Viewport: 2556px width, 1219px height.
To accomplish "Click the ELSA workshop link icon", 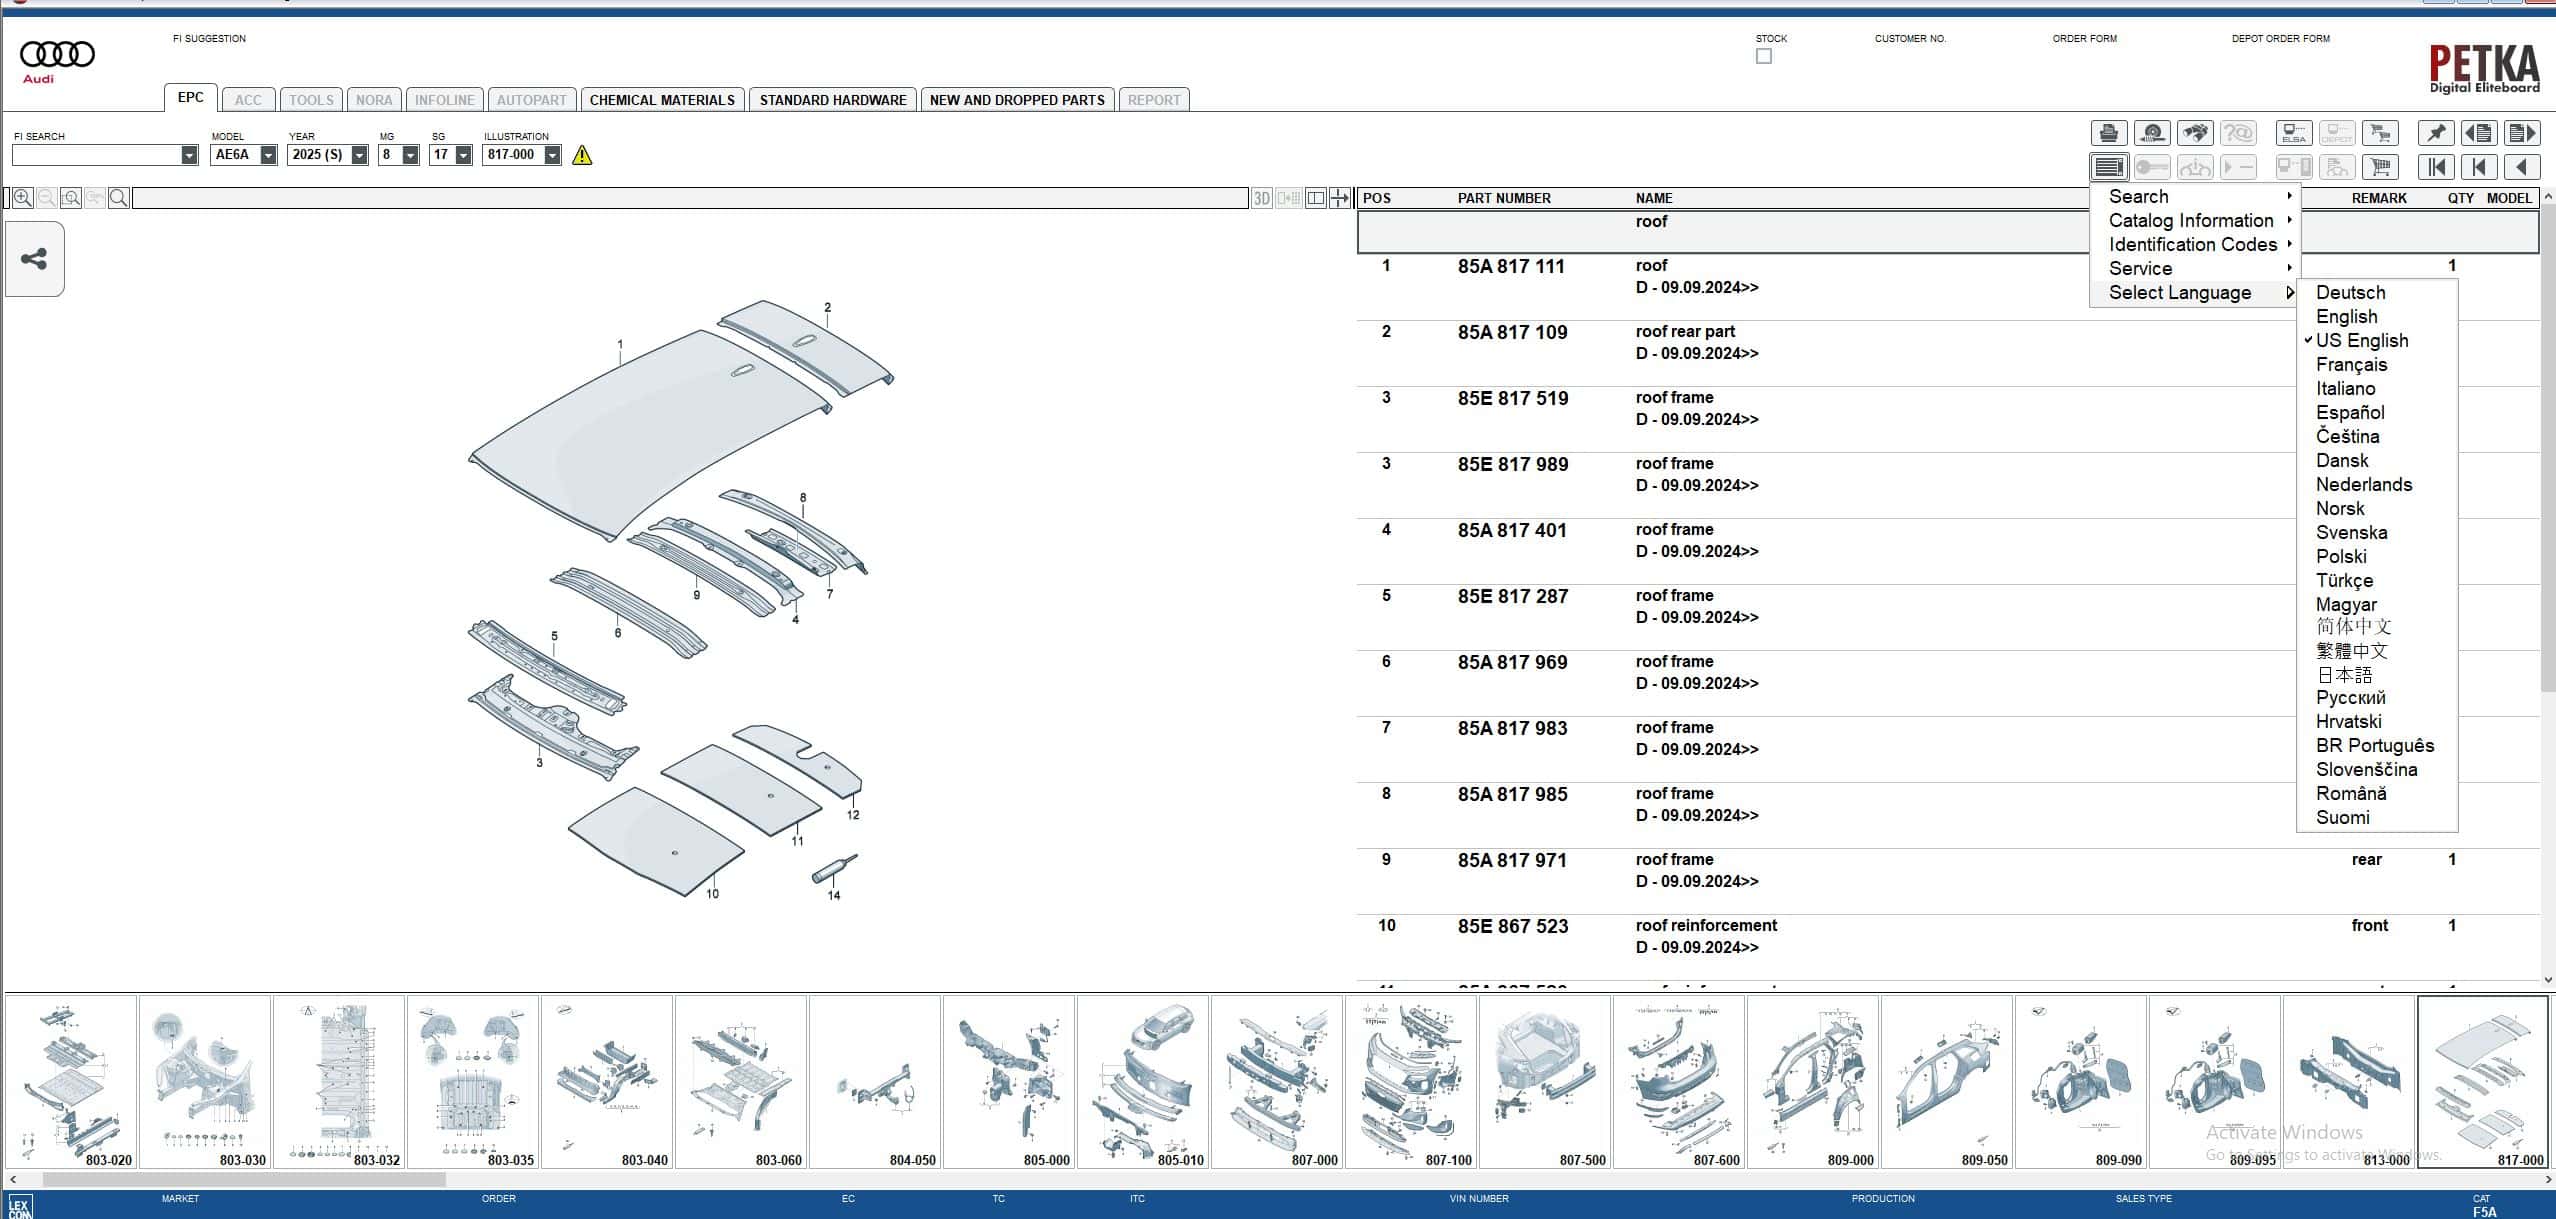I will 2293,133.
